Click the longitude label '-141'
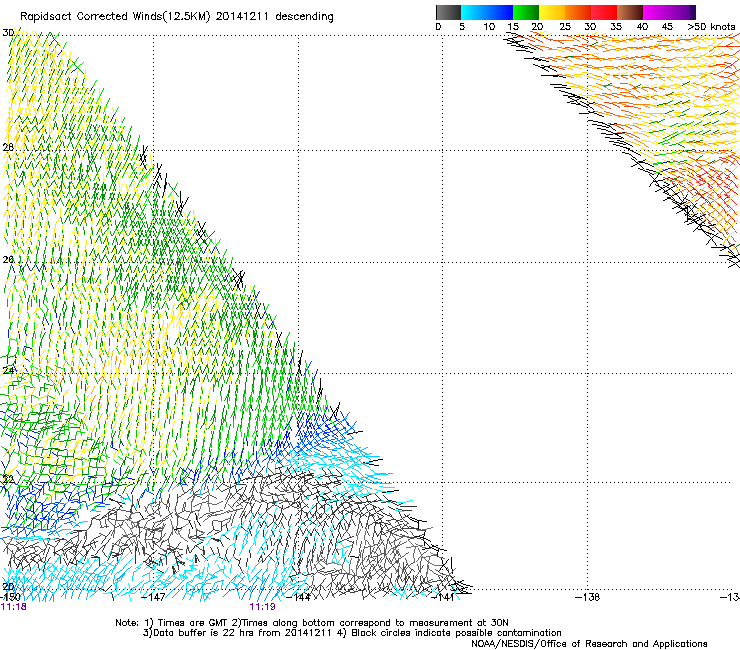The width and height of the screenshot is (740, 650). 443,597
